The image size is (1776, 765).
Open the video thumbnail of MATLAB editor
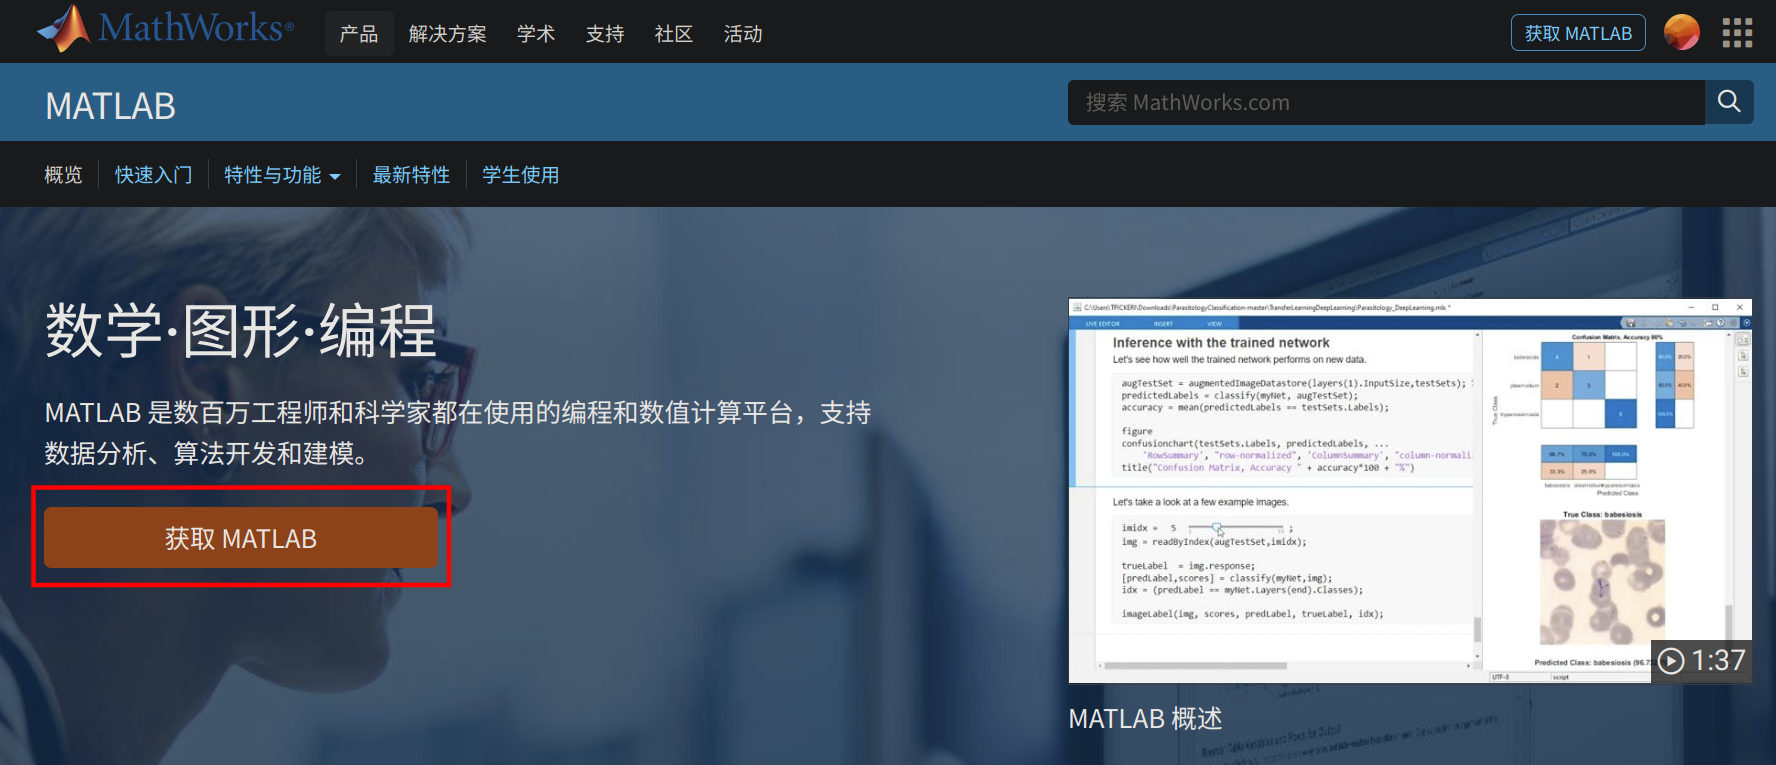1410,491
